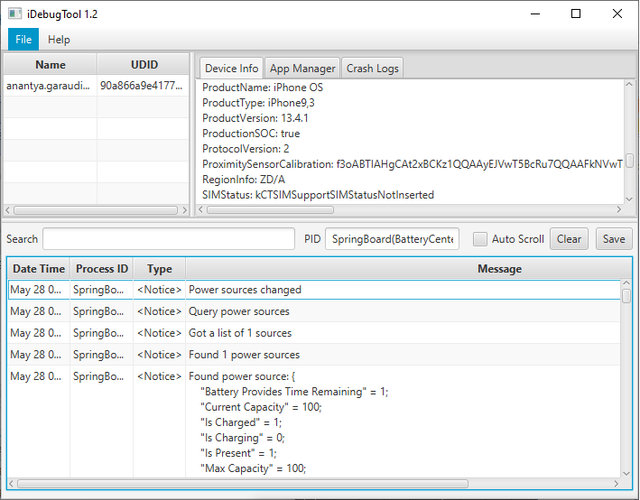640x500 pixels.
Task: Focus the Search input field
Action: pos(169,239)
